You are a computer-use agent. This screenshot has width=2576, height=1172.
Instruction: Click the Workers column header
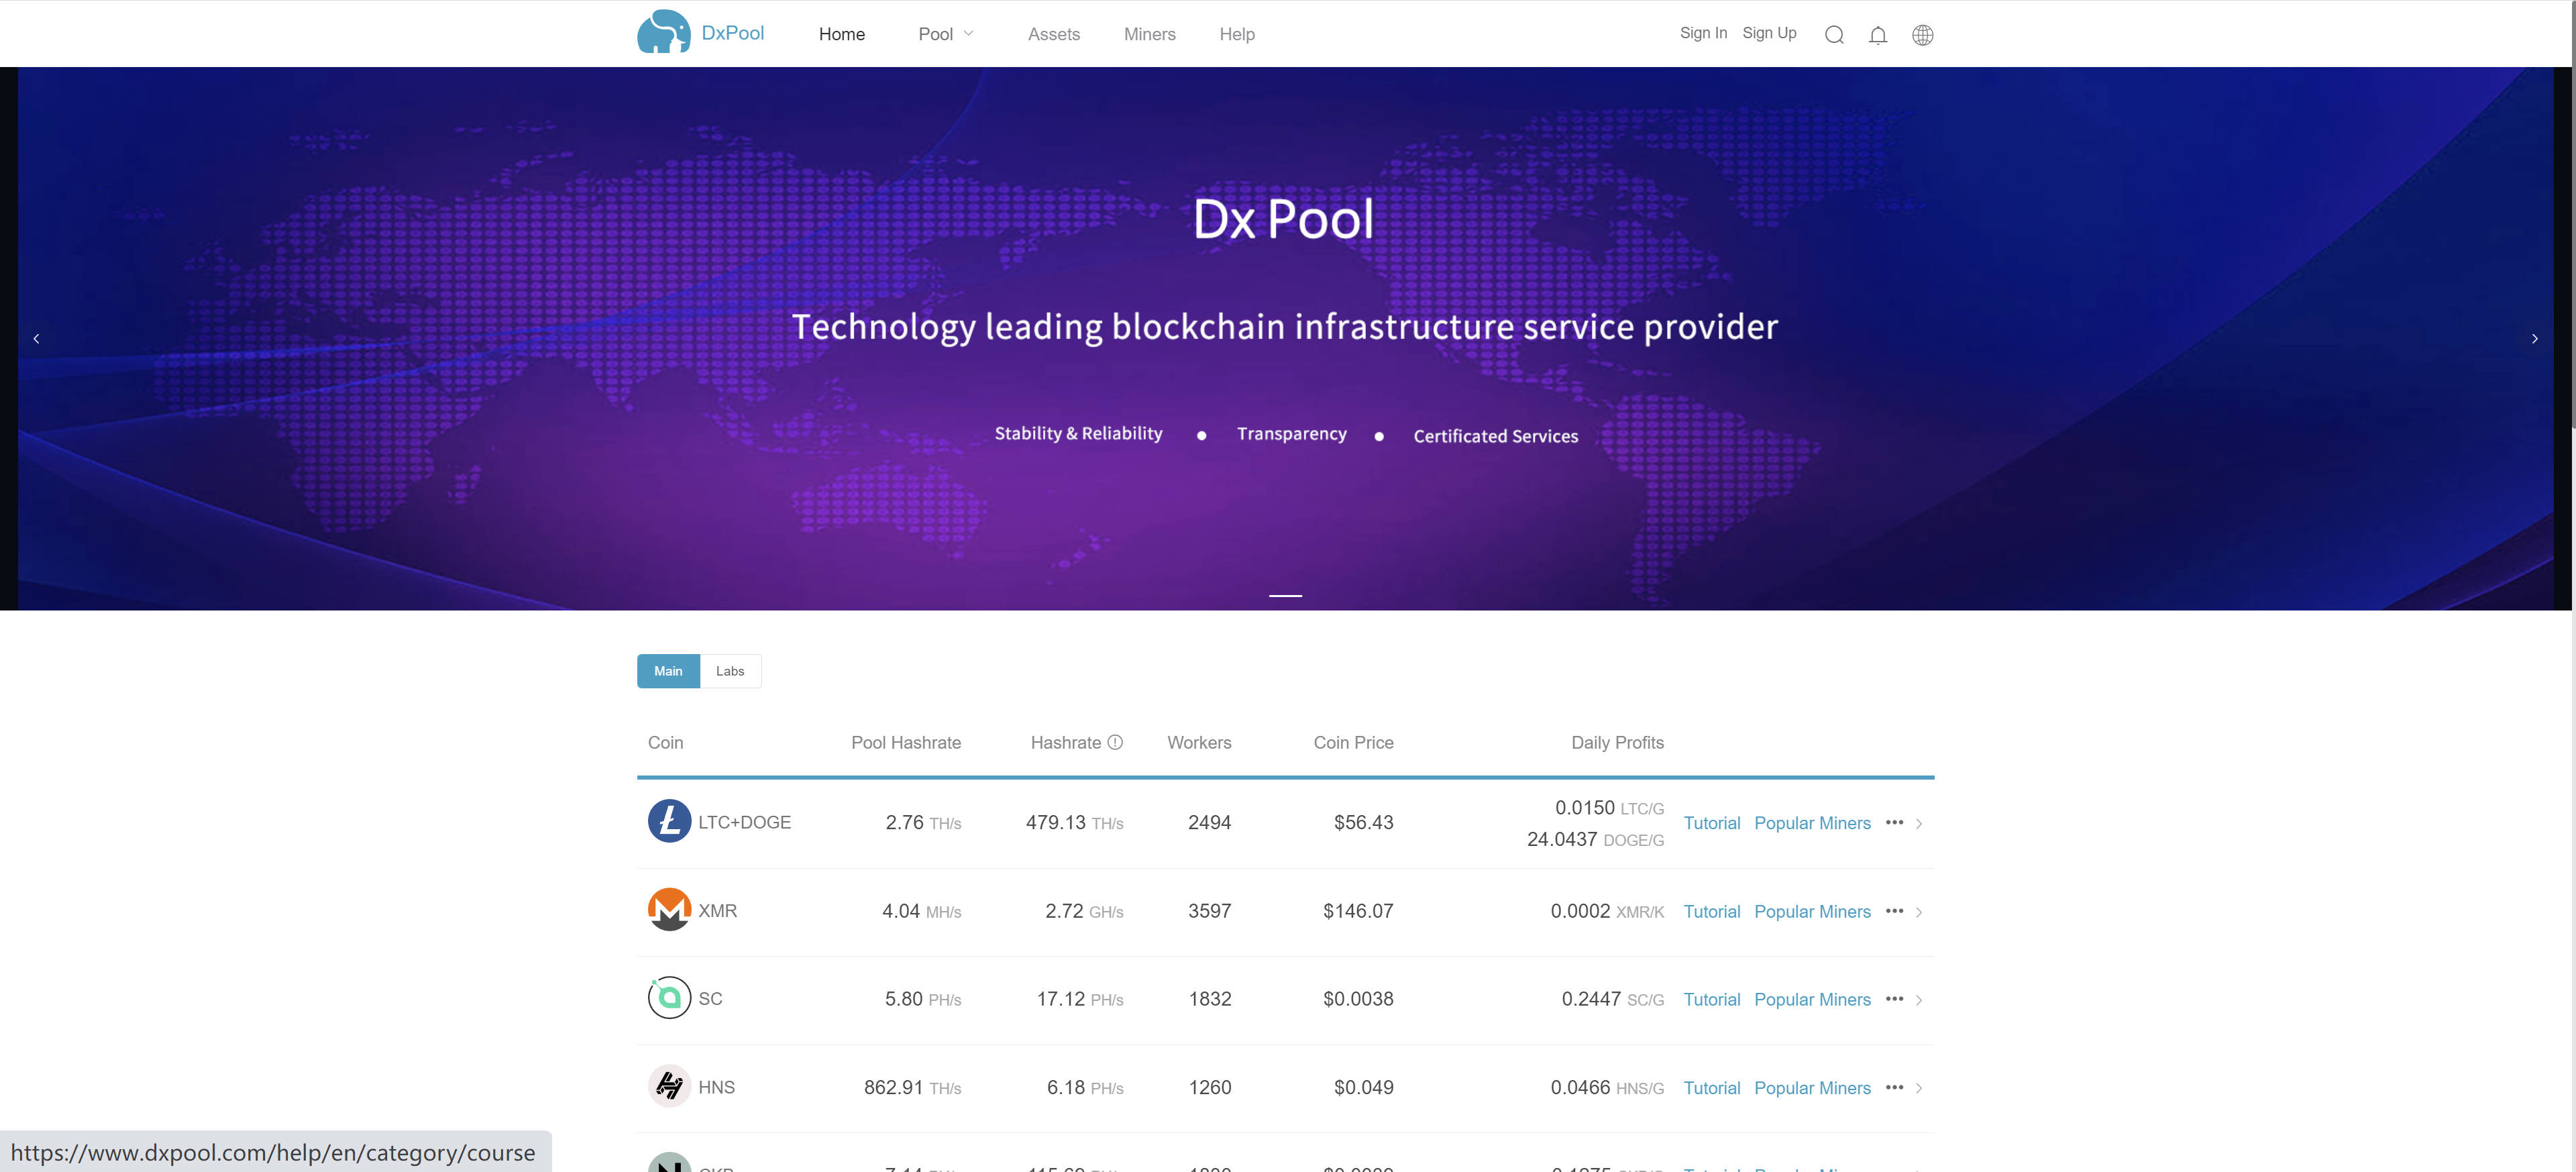pos(1199,742)
